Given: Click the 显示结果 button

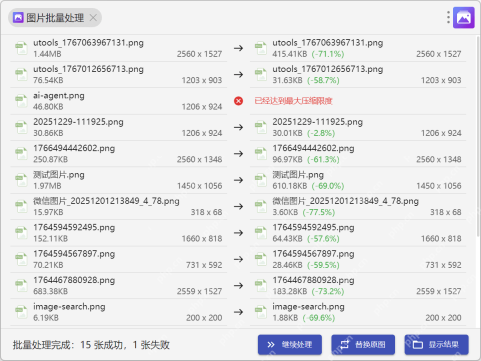Looking at the screenshot, I should pyautogui.click(x=437, y=344).
